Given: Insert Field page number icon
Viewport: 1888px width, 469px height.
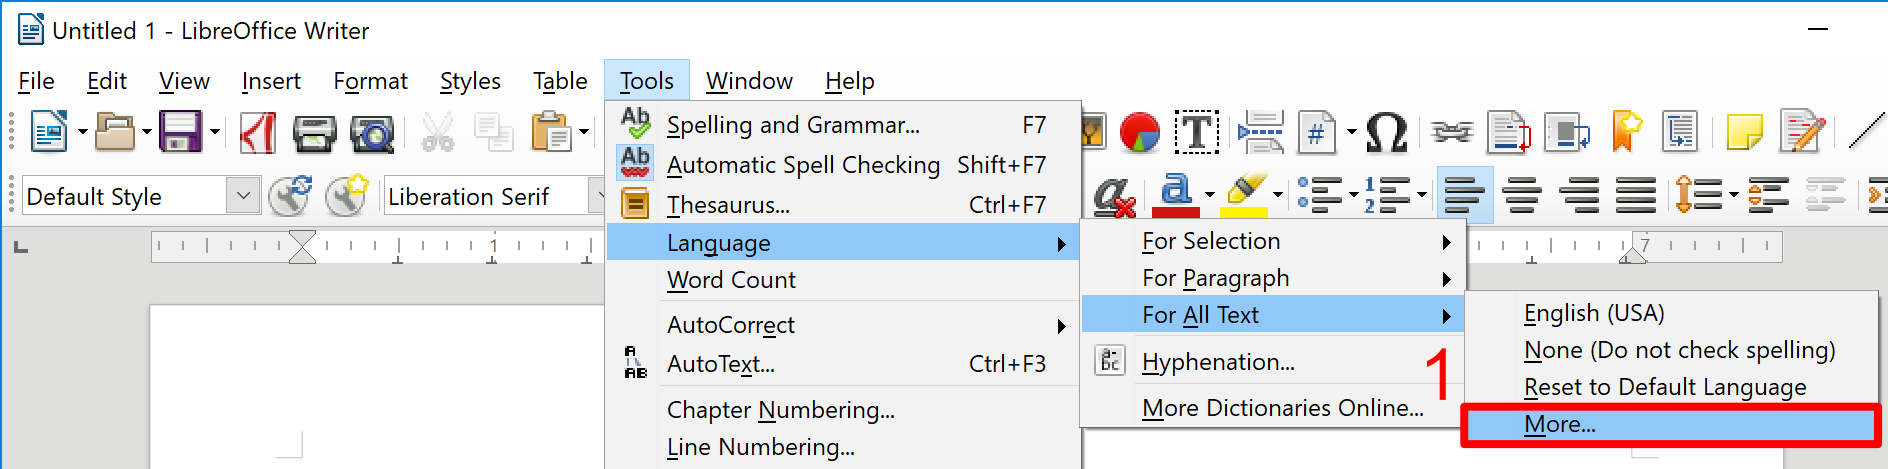Looking at the screenshot, I should click(x=1317, y=132).
